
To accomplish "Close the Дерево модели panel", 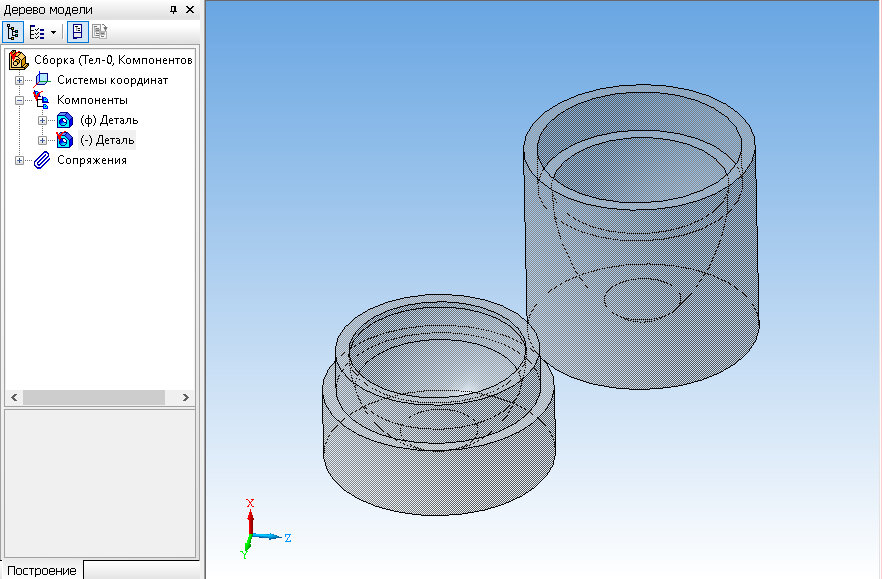I will pyautogui.click(x=190, y=10).
